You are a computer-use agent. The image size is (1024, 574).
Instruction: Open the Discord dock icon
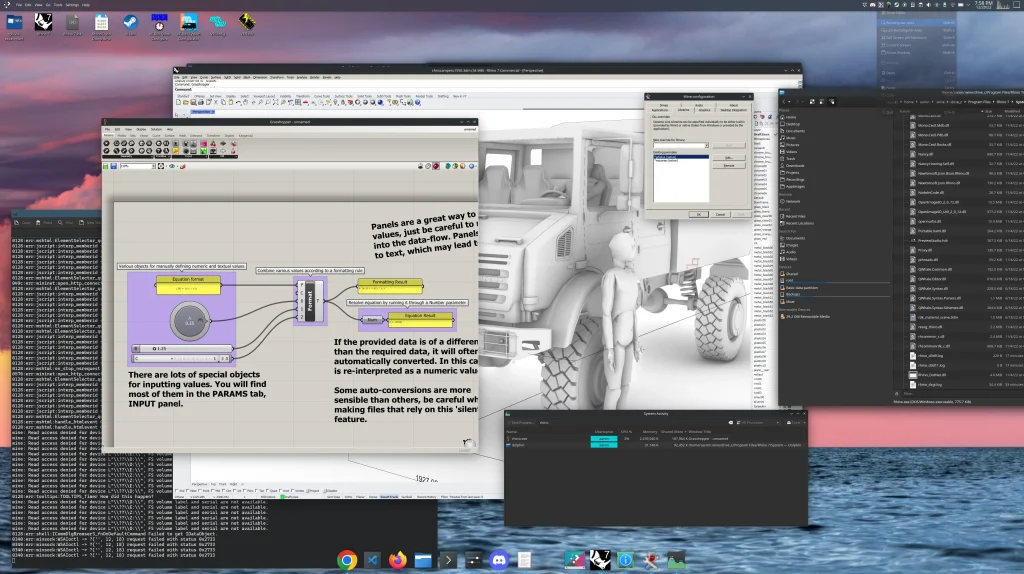click(499, 560)
